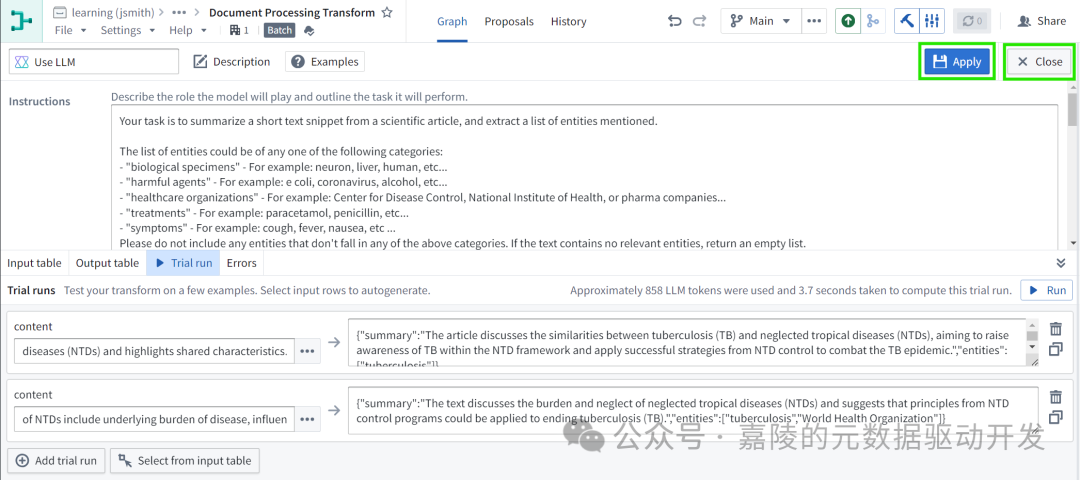Star the Document Processing Transform pipeline
The height and width of the screenshot is (480, 1080).
pyautogui.click(x=388, y=13)
